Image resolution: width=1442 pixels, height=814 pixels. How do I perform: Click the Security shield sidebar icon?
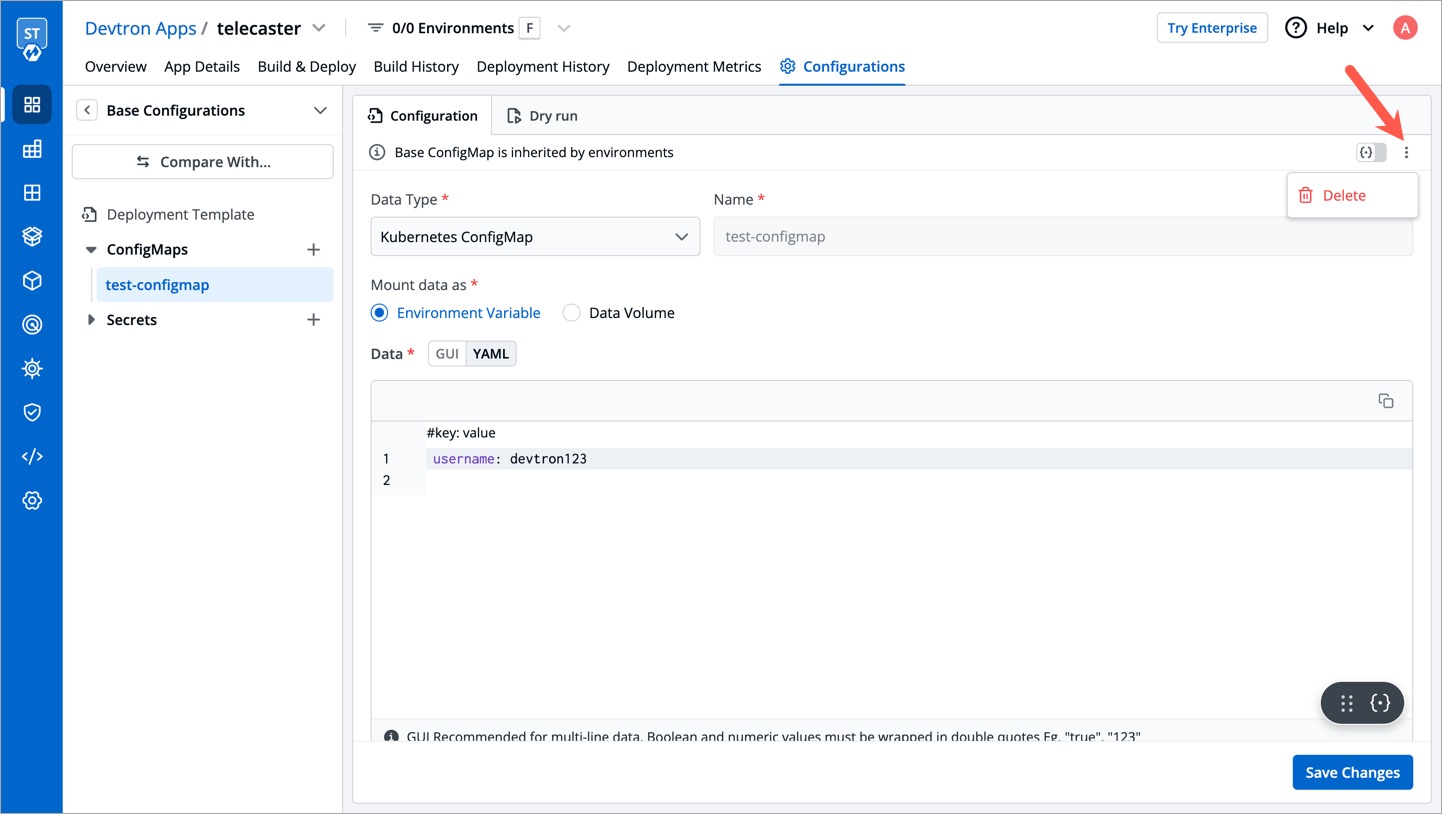click(x=32, y=412)
